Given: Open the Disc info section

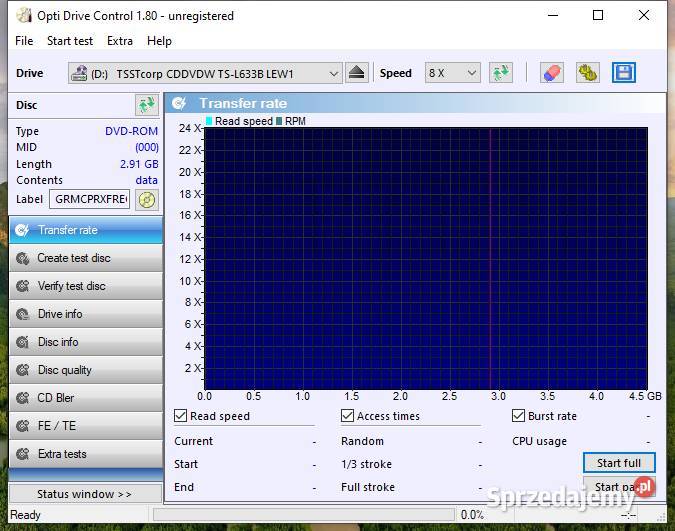Looking at the screenshot, I should [86, 342].
